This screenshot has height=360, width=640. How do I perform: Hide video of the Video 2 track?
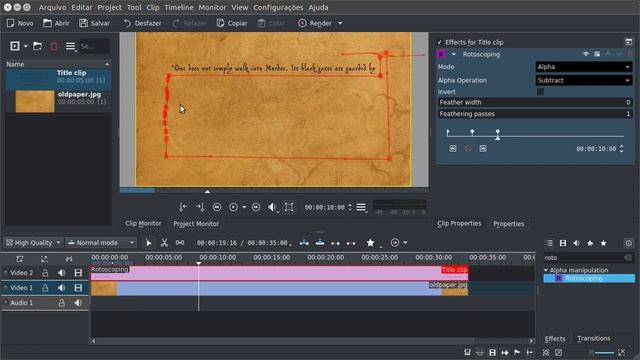[78, 273]
